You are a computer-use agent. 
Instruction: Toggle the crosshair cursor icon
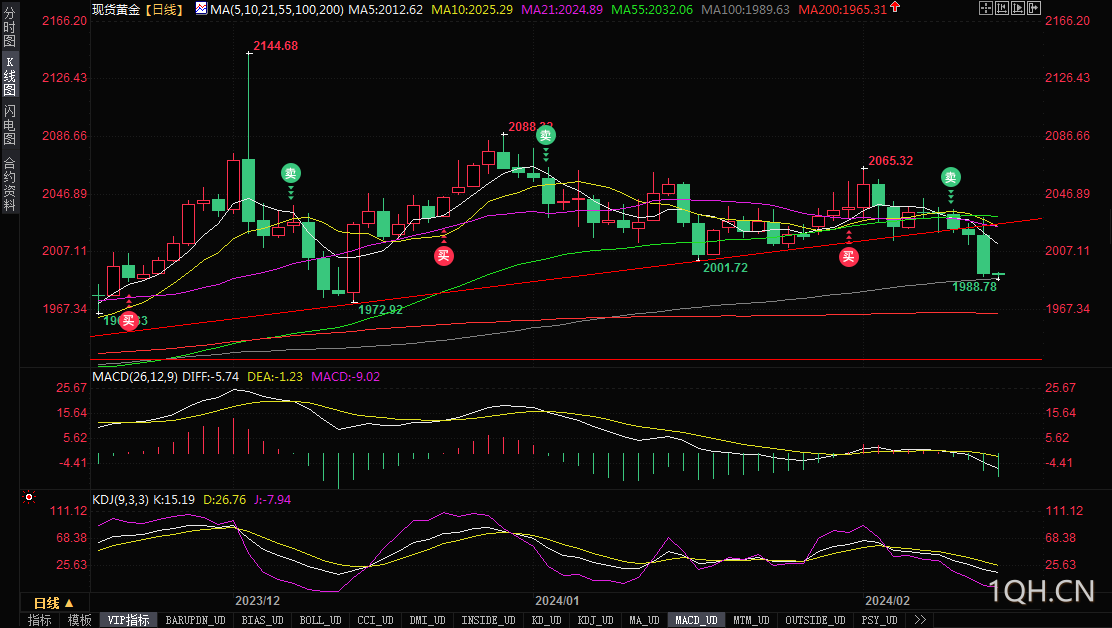986,8
